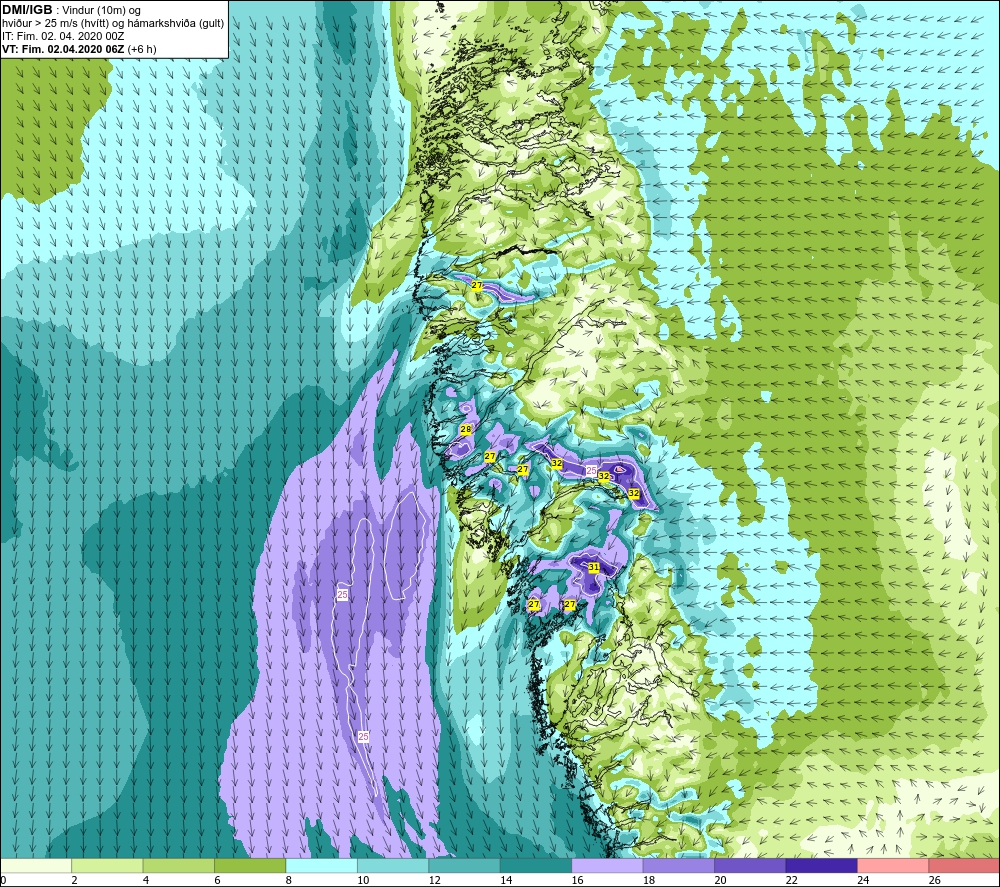
Task: Choose the dark teal 14–16 legend swatch
Action: (x=536, y=865)
